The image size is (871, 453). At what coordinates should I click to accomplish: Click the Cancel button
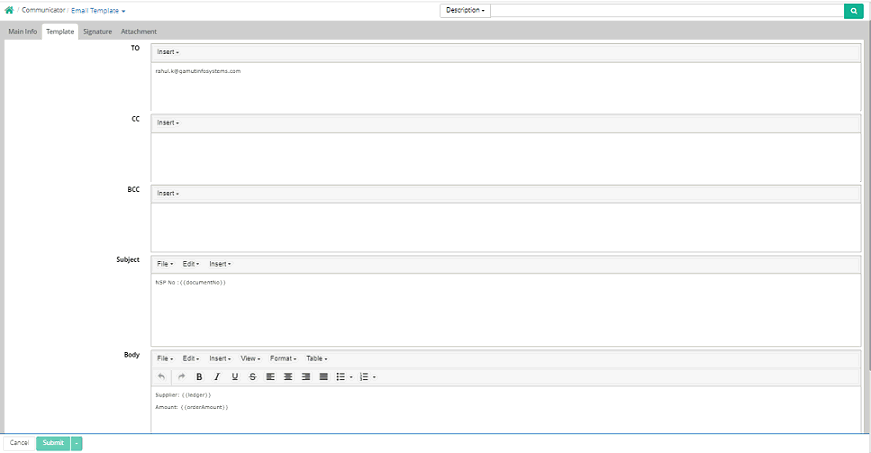pyautogui.click(x=18, y=443)
